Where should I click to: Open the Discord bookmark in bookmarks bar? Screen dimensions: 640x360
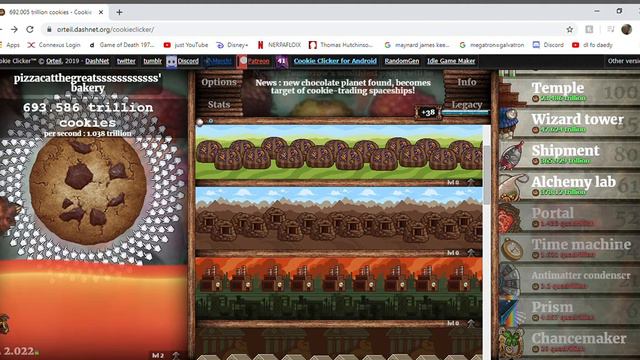point(548,45)
